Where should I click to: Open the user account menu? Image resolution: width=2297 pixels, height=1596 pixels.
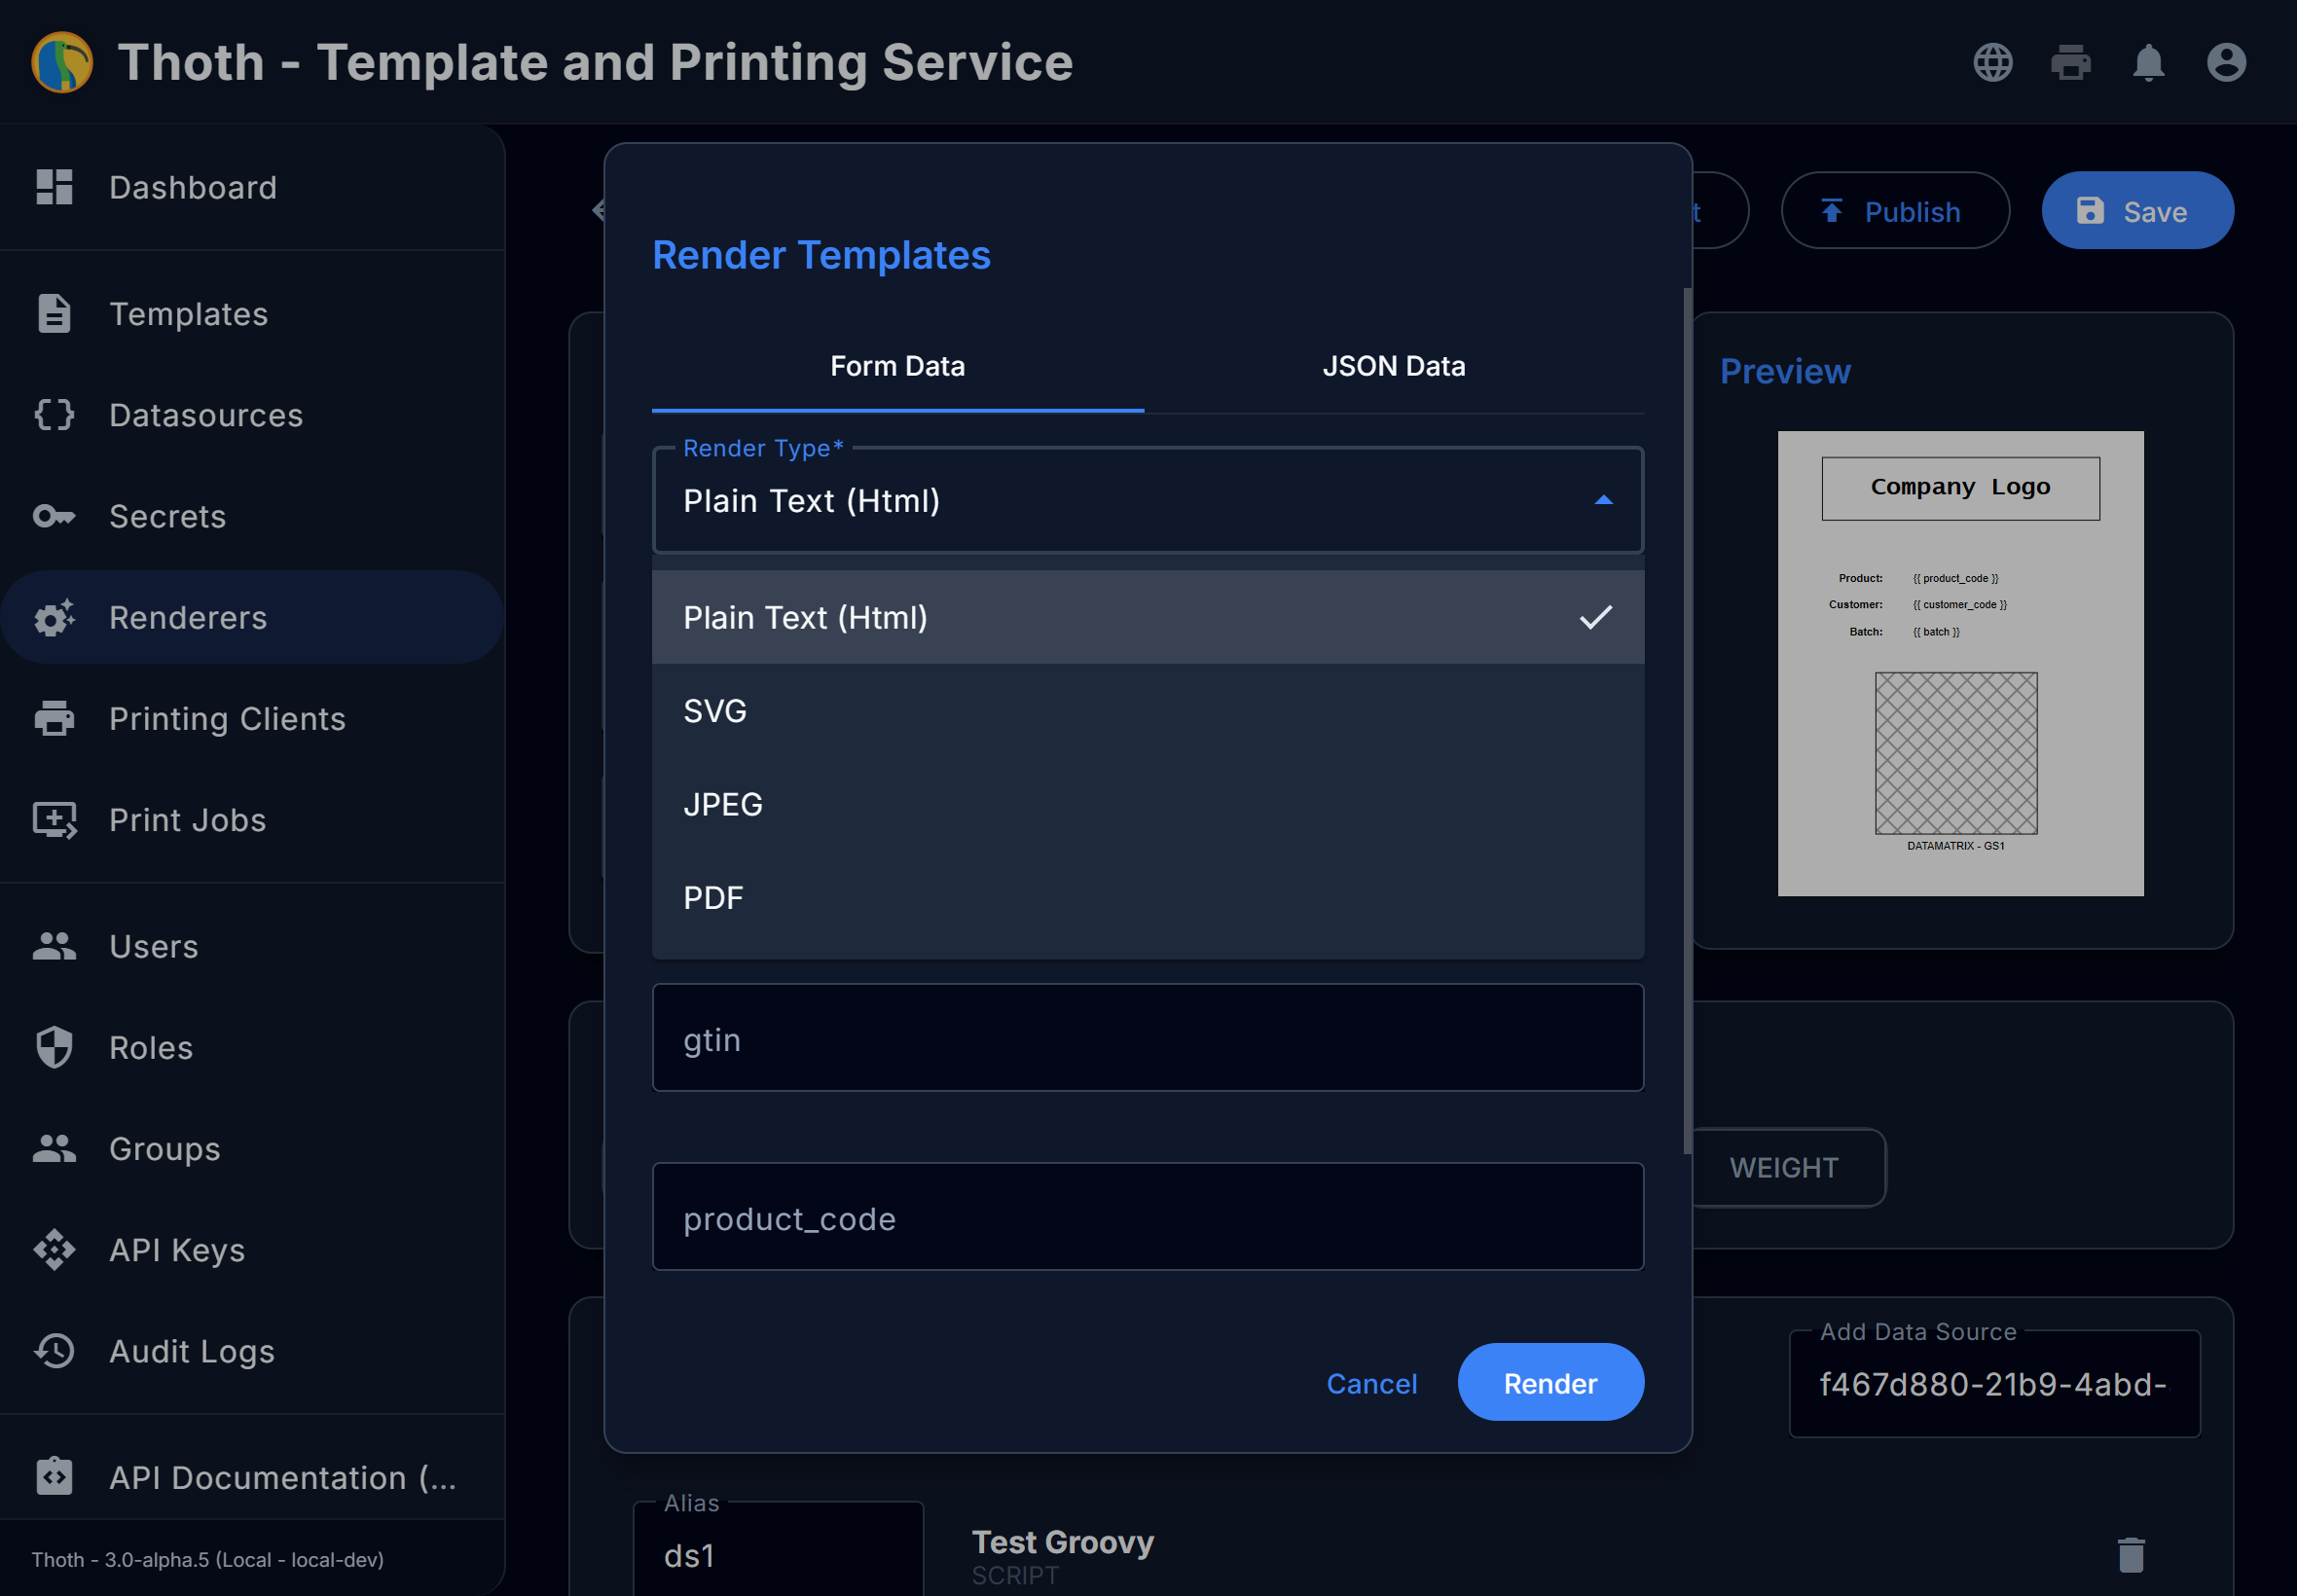tap(2226, 62)
